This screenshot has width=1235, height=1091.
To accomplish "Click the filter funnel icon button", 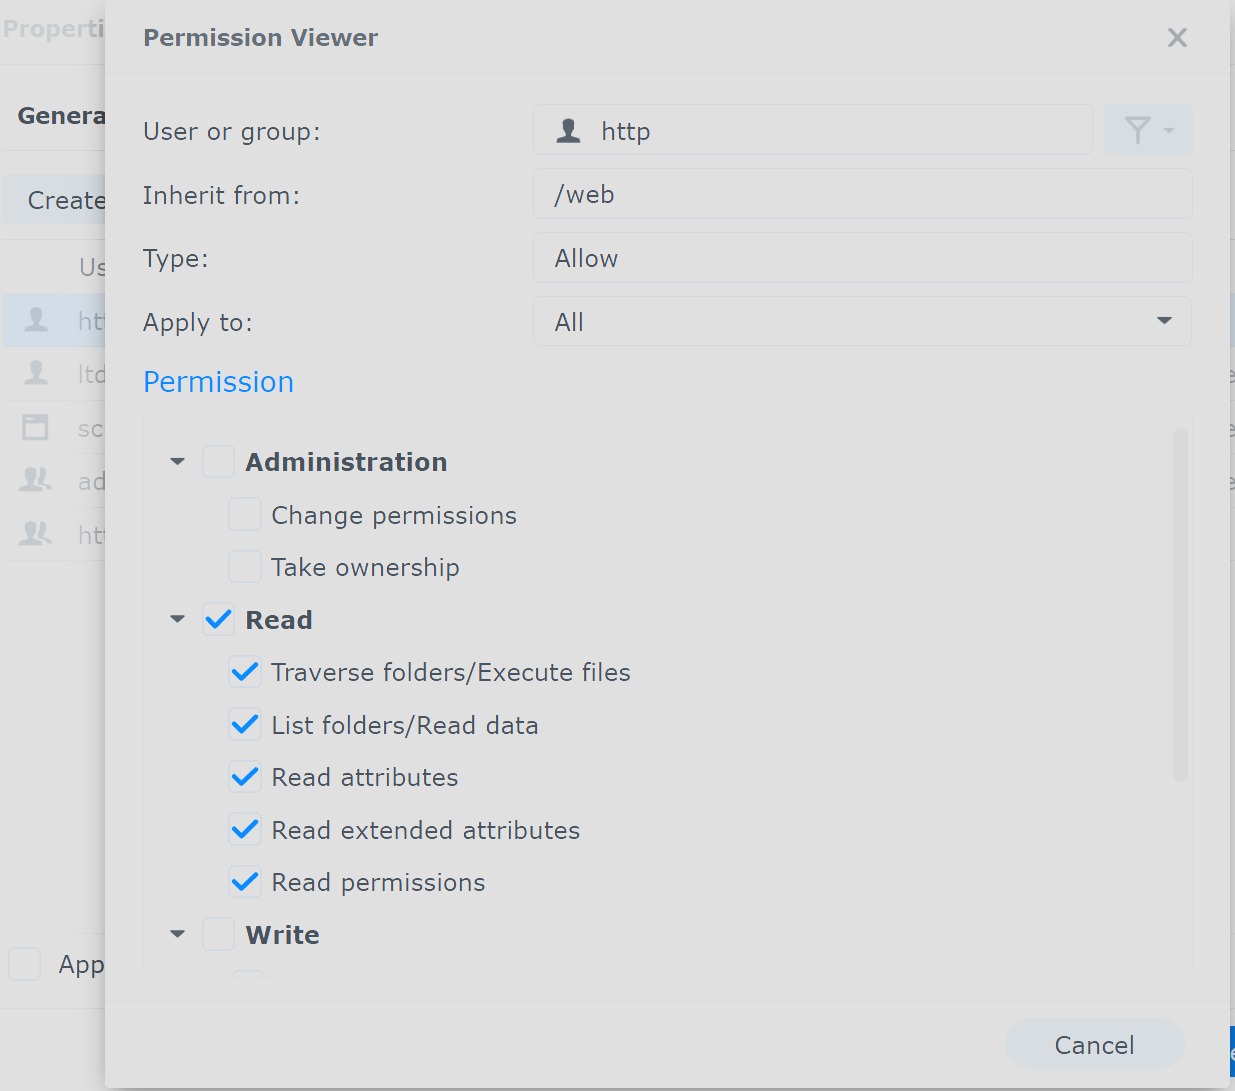I will 1148,130.
